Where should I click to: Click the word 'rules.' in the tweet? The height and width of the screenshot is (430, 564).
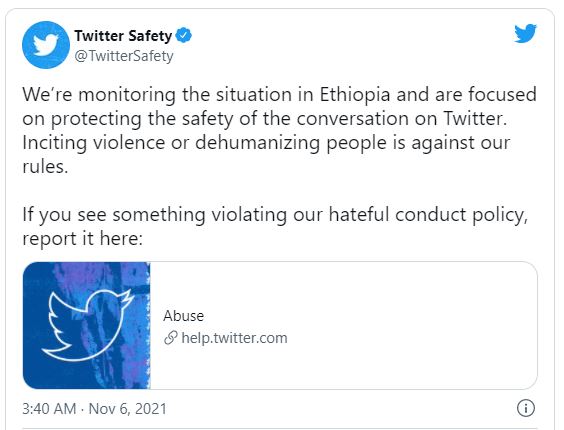pos(45,167)
